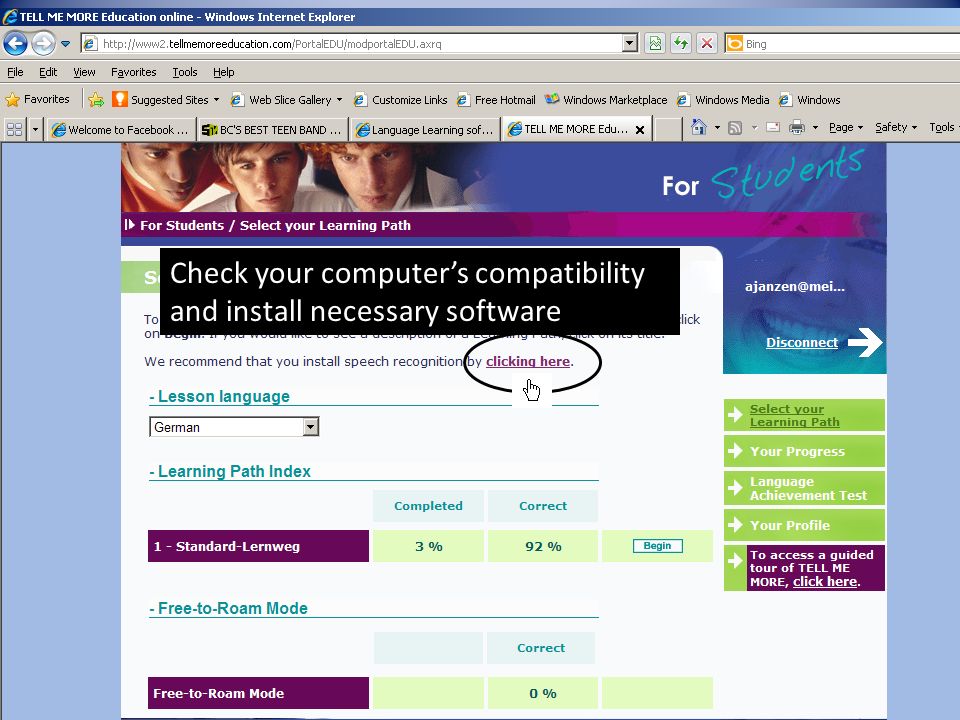Open Select your Learning Path sidebar link

pyautogui.click(x=804, y=415)
